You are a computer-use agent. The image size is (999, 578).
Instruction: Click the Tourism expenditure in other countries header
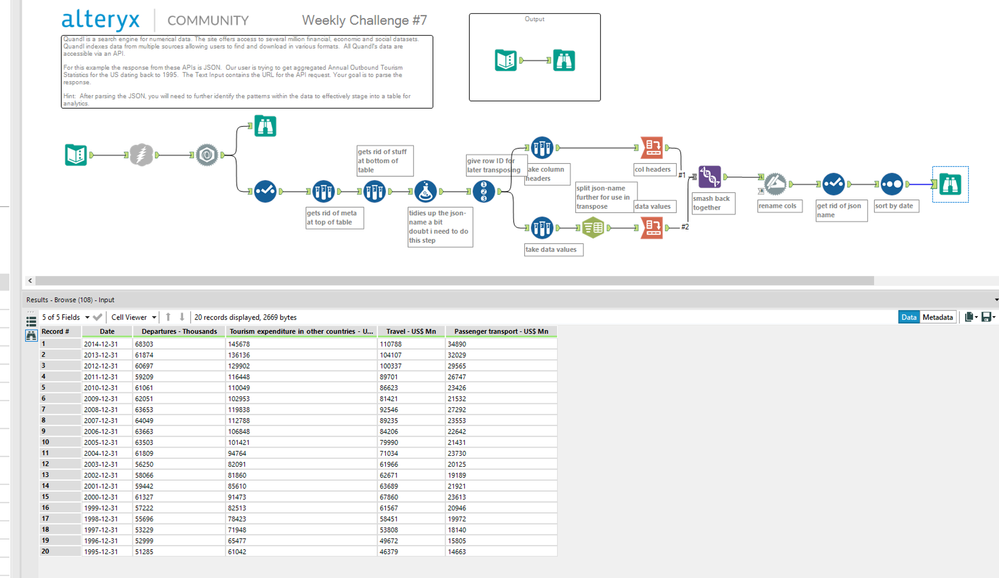[301, 331]
